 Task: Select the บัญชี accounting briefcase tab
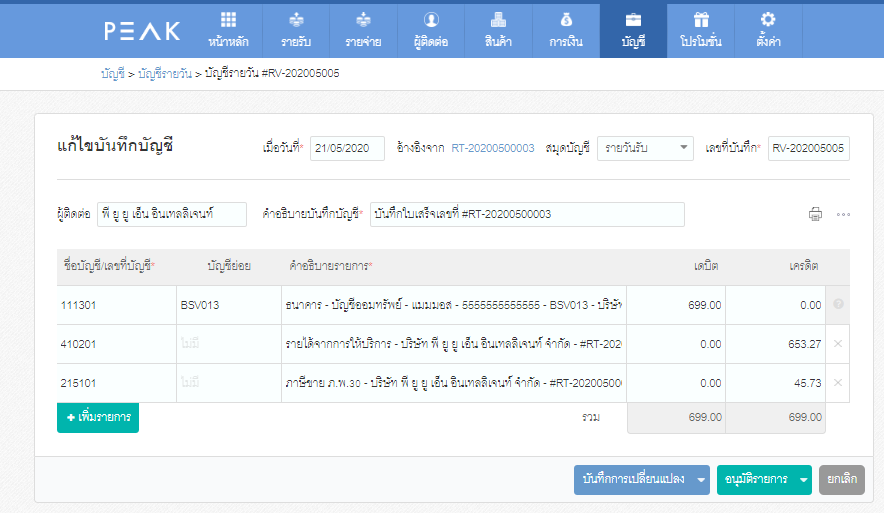click(x=633, y=30)
